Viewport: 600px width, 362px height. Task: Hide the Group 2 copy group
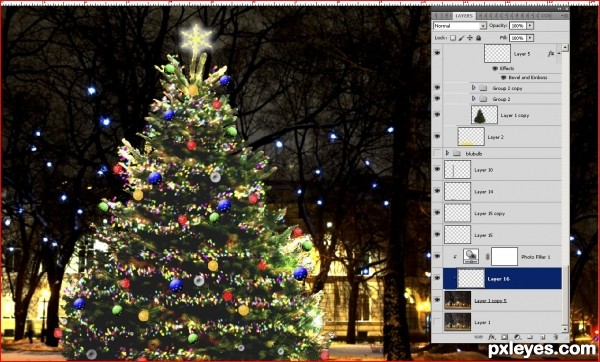click(437, 88)
